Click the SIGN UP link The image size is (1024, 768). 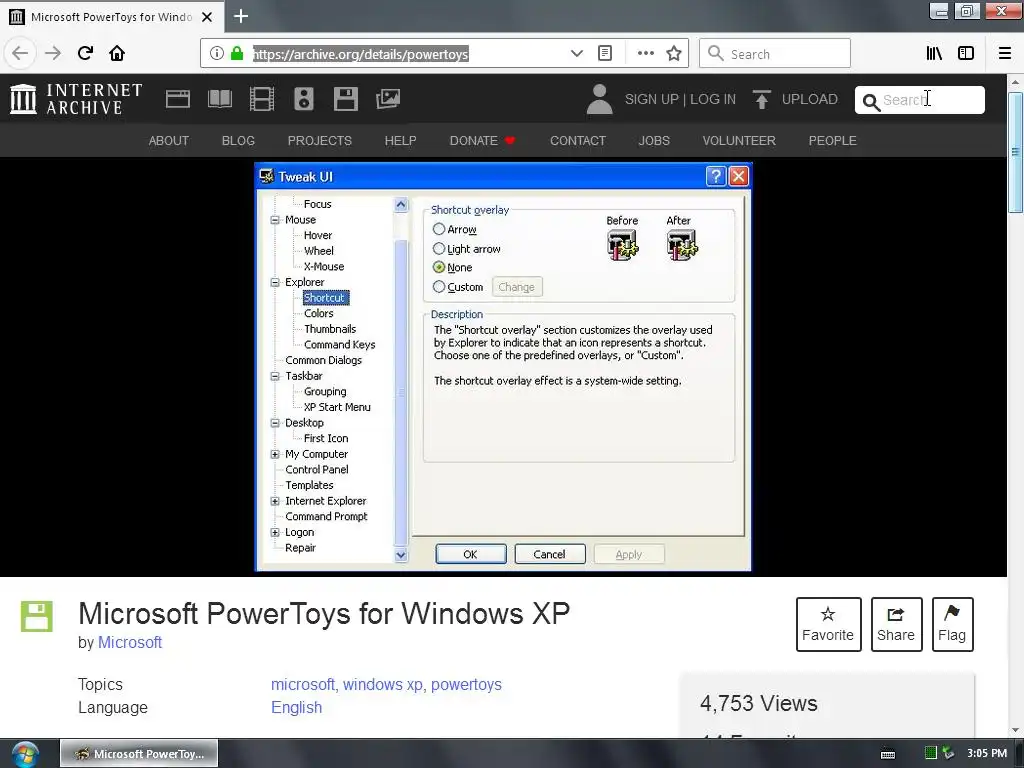point(652,99)
